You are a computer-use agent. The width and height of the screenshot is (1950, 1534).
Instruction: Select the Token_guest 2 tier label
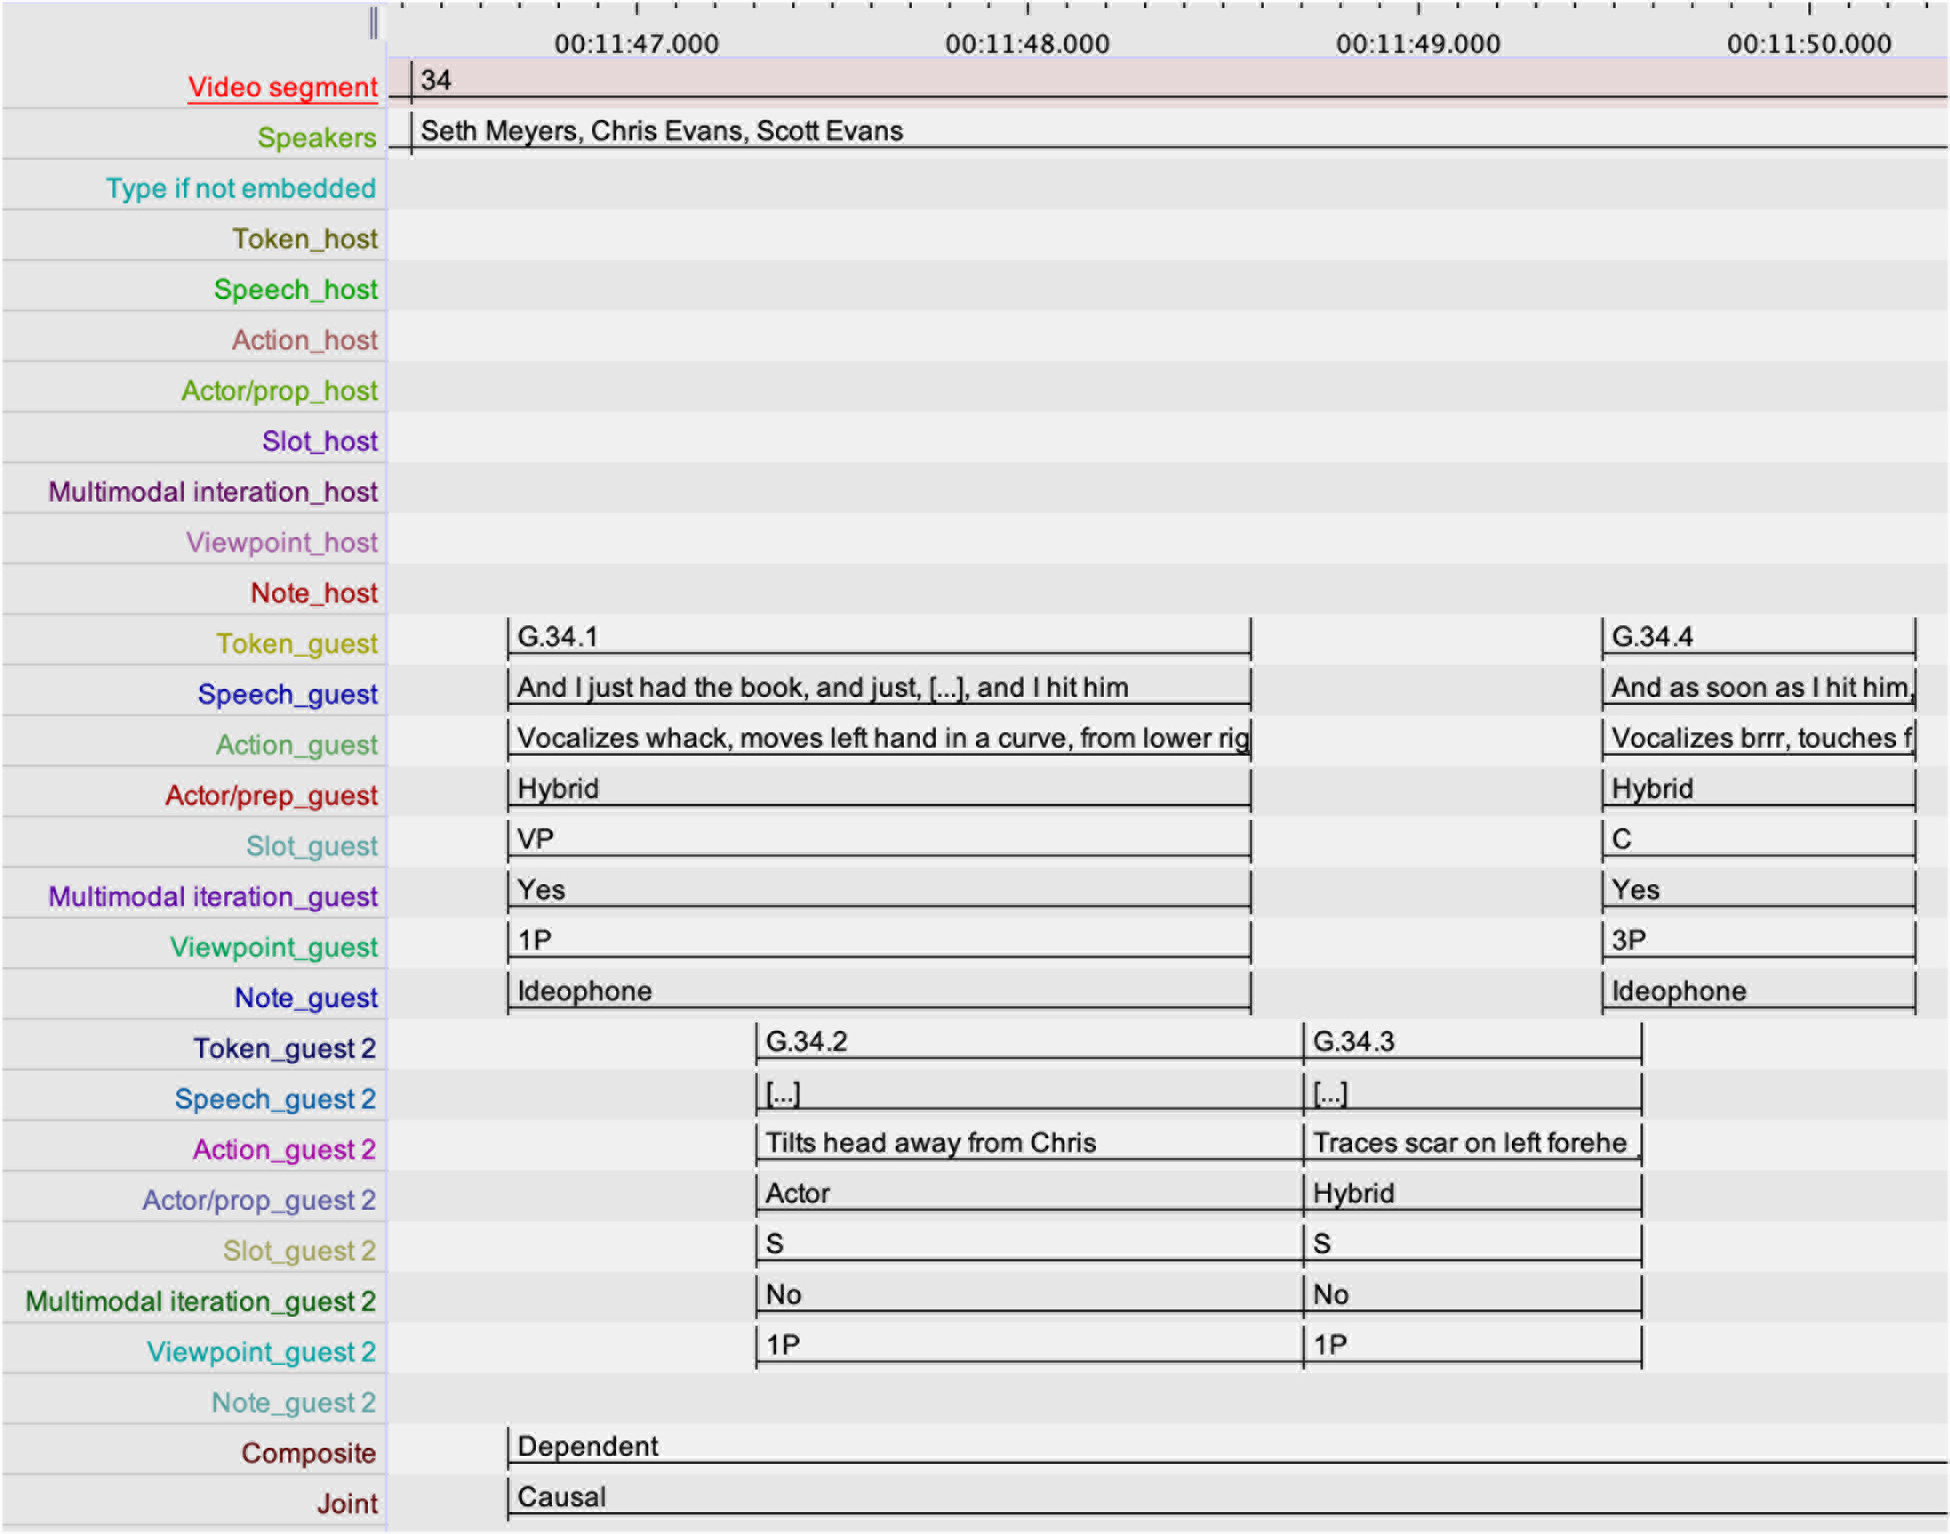(284, 1048)
